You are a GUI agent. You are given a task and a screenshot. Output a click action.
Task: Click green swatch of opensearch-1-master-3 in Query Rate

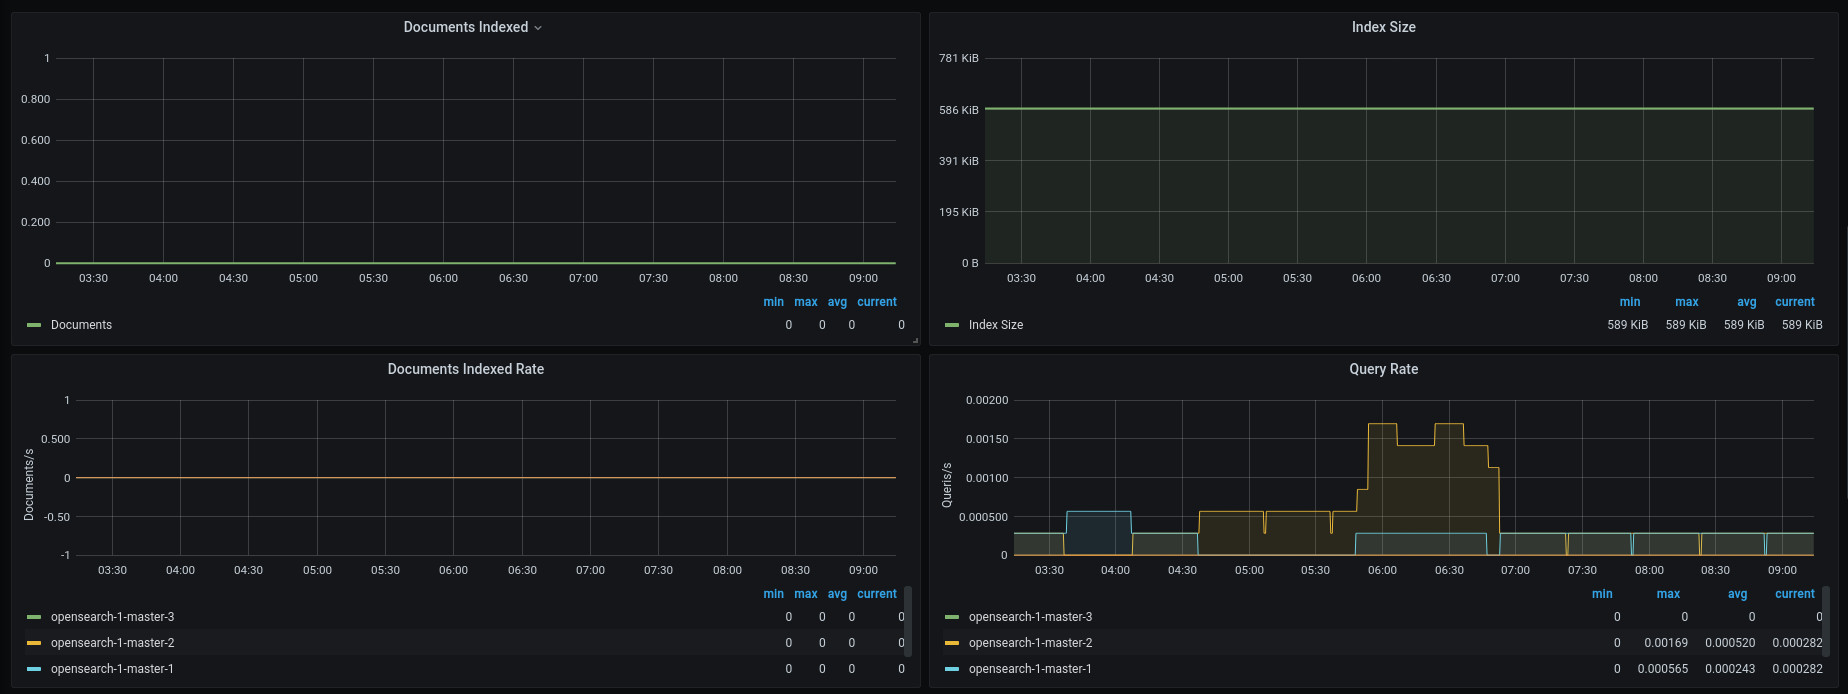952,617
